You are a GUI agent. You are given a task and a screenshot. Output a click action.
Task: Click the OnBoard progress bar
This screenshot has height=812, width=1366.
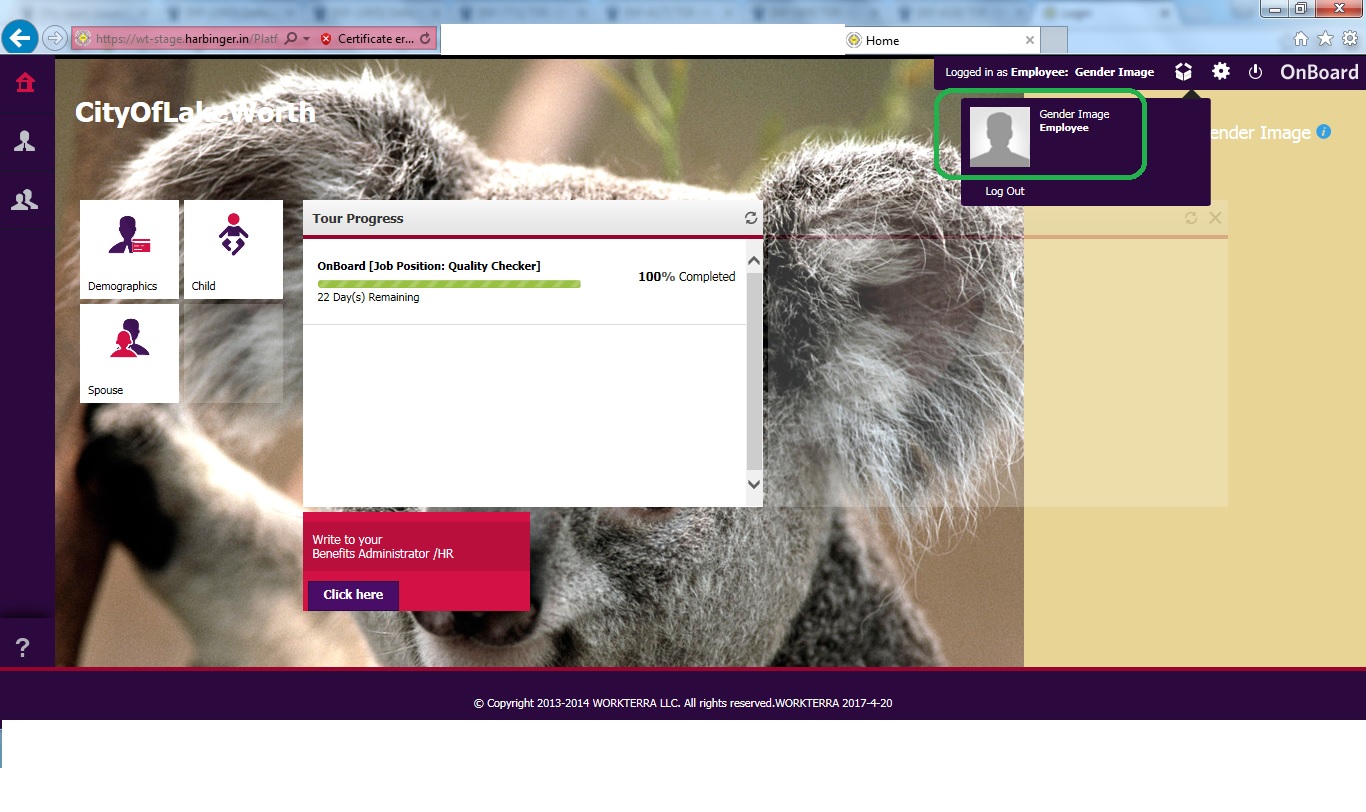tap(449, 284)
